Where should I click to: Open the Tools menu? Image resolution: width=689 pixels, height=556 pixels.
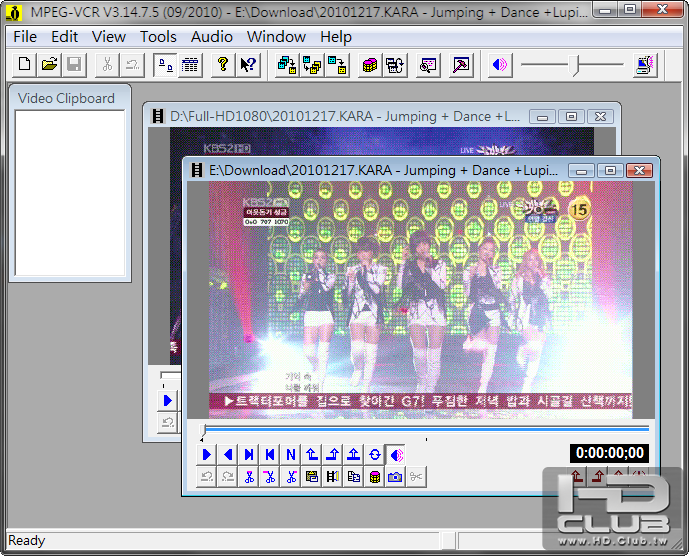click(158, 37)
